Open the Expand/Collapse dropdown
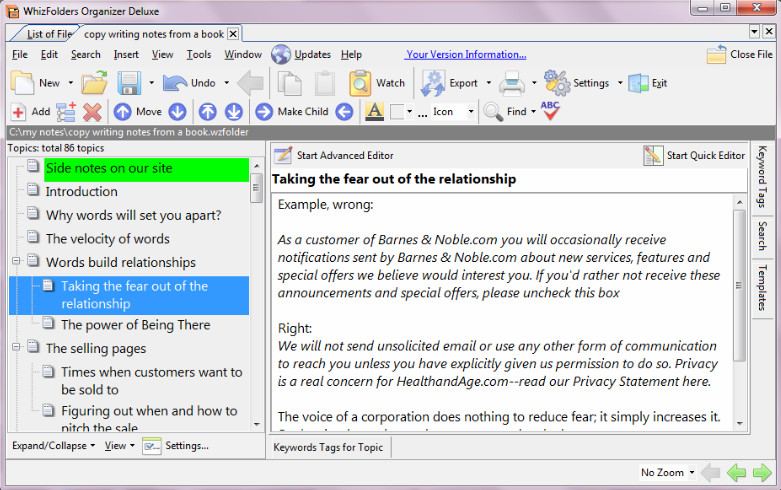Image resolution: width=781 pixels, height=490 pixels. [53, 446]
